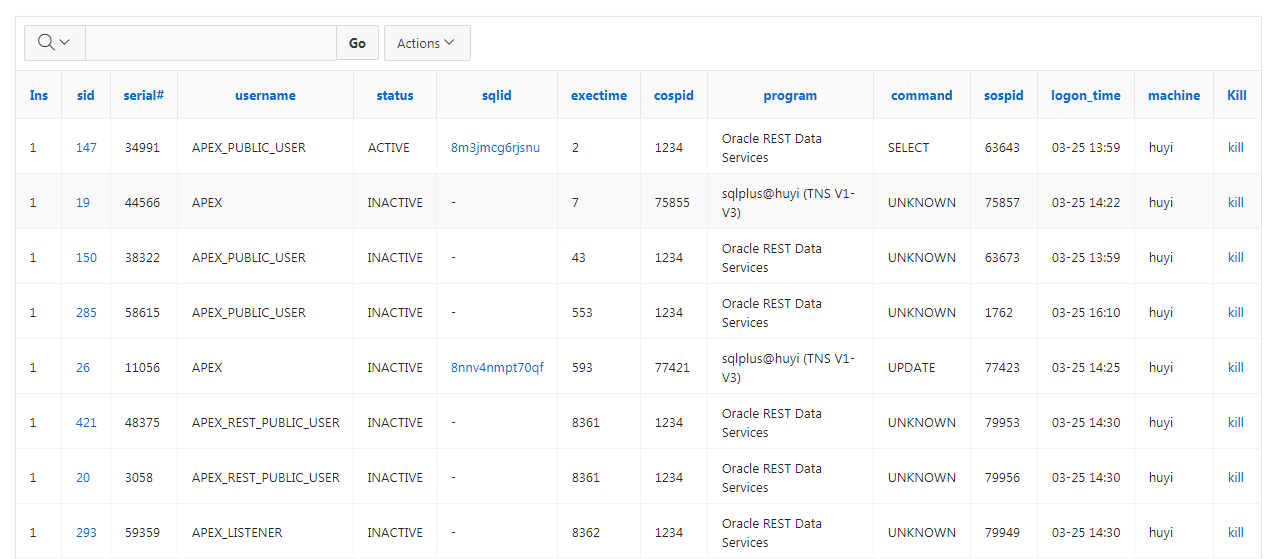Open sqlid 8nnv4nmpt70qf link

[x=497, y=368]
